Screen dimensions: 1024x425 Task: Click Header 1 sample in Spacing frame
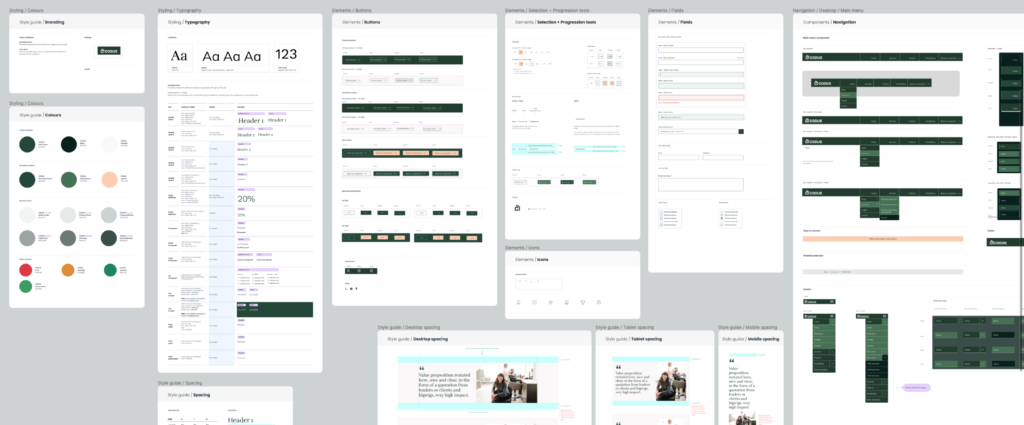240,420
